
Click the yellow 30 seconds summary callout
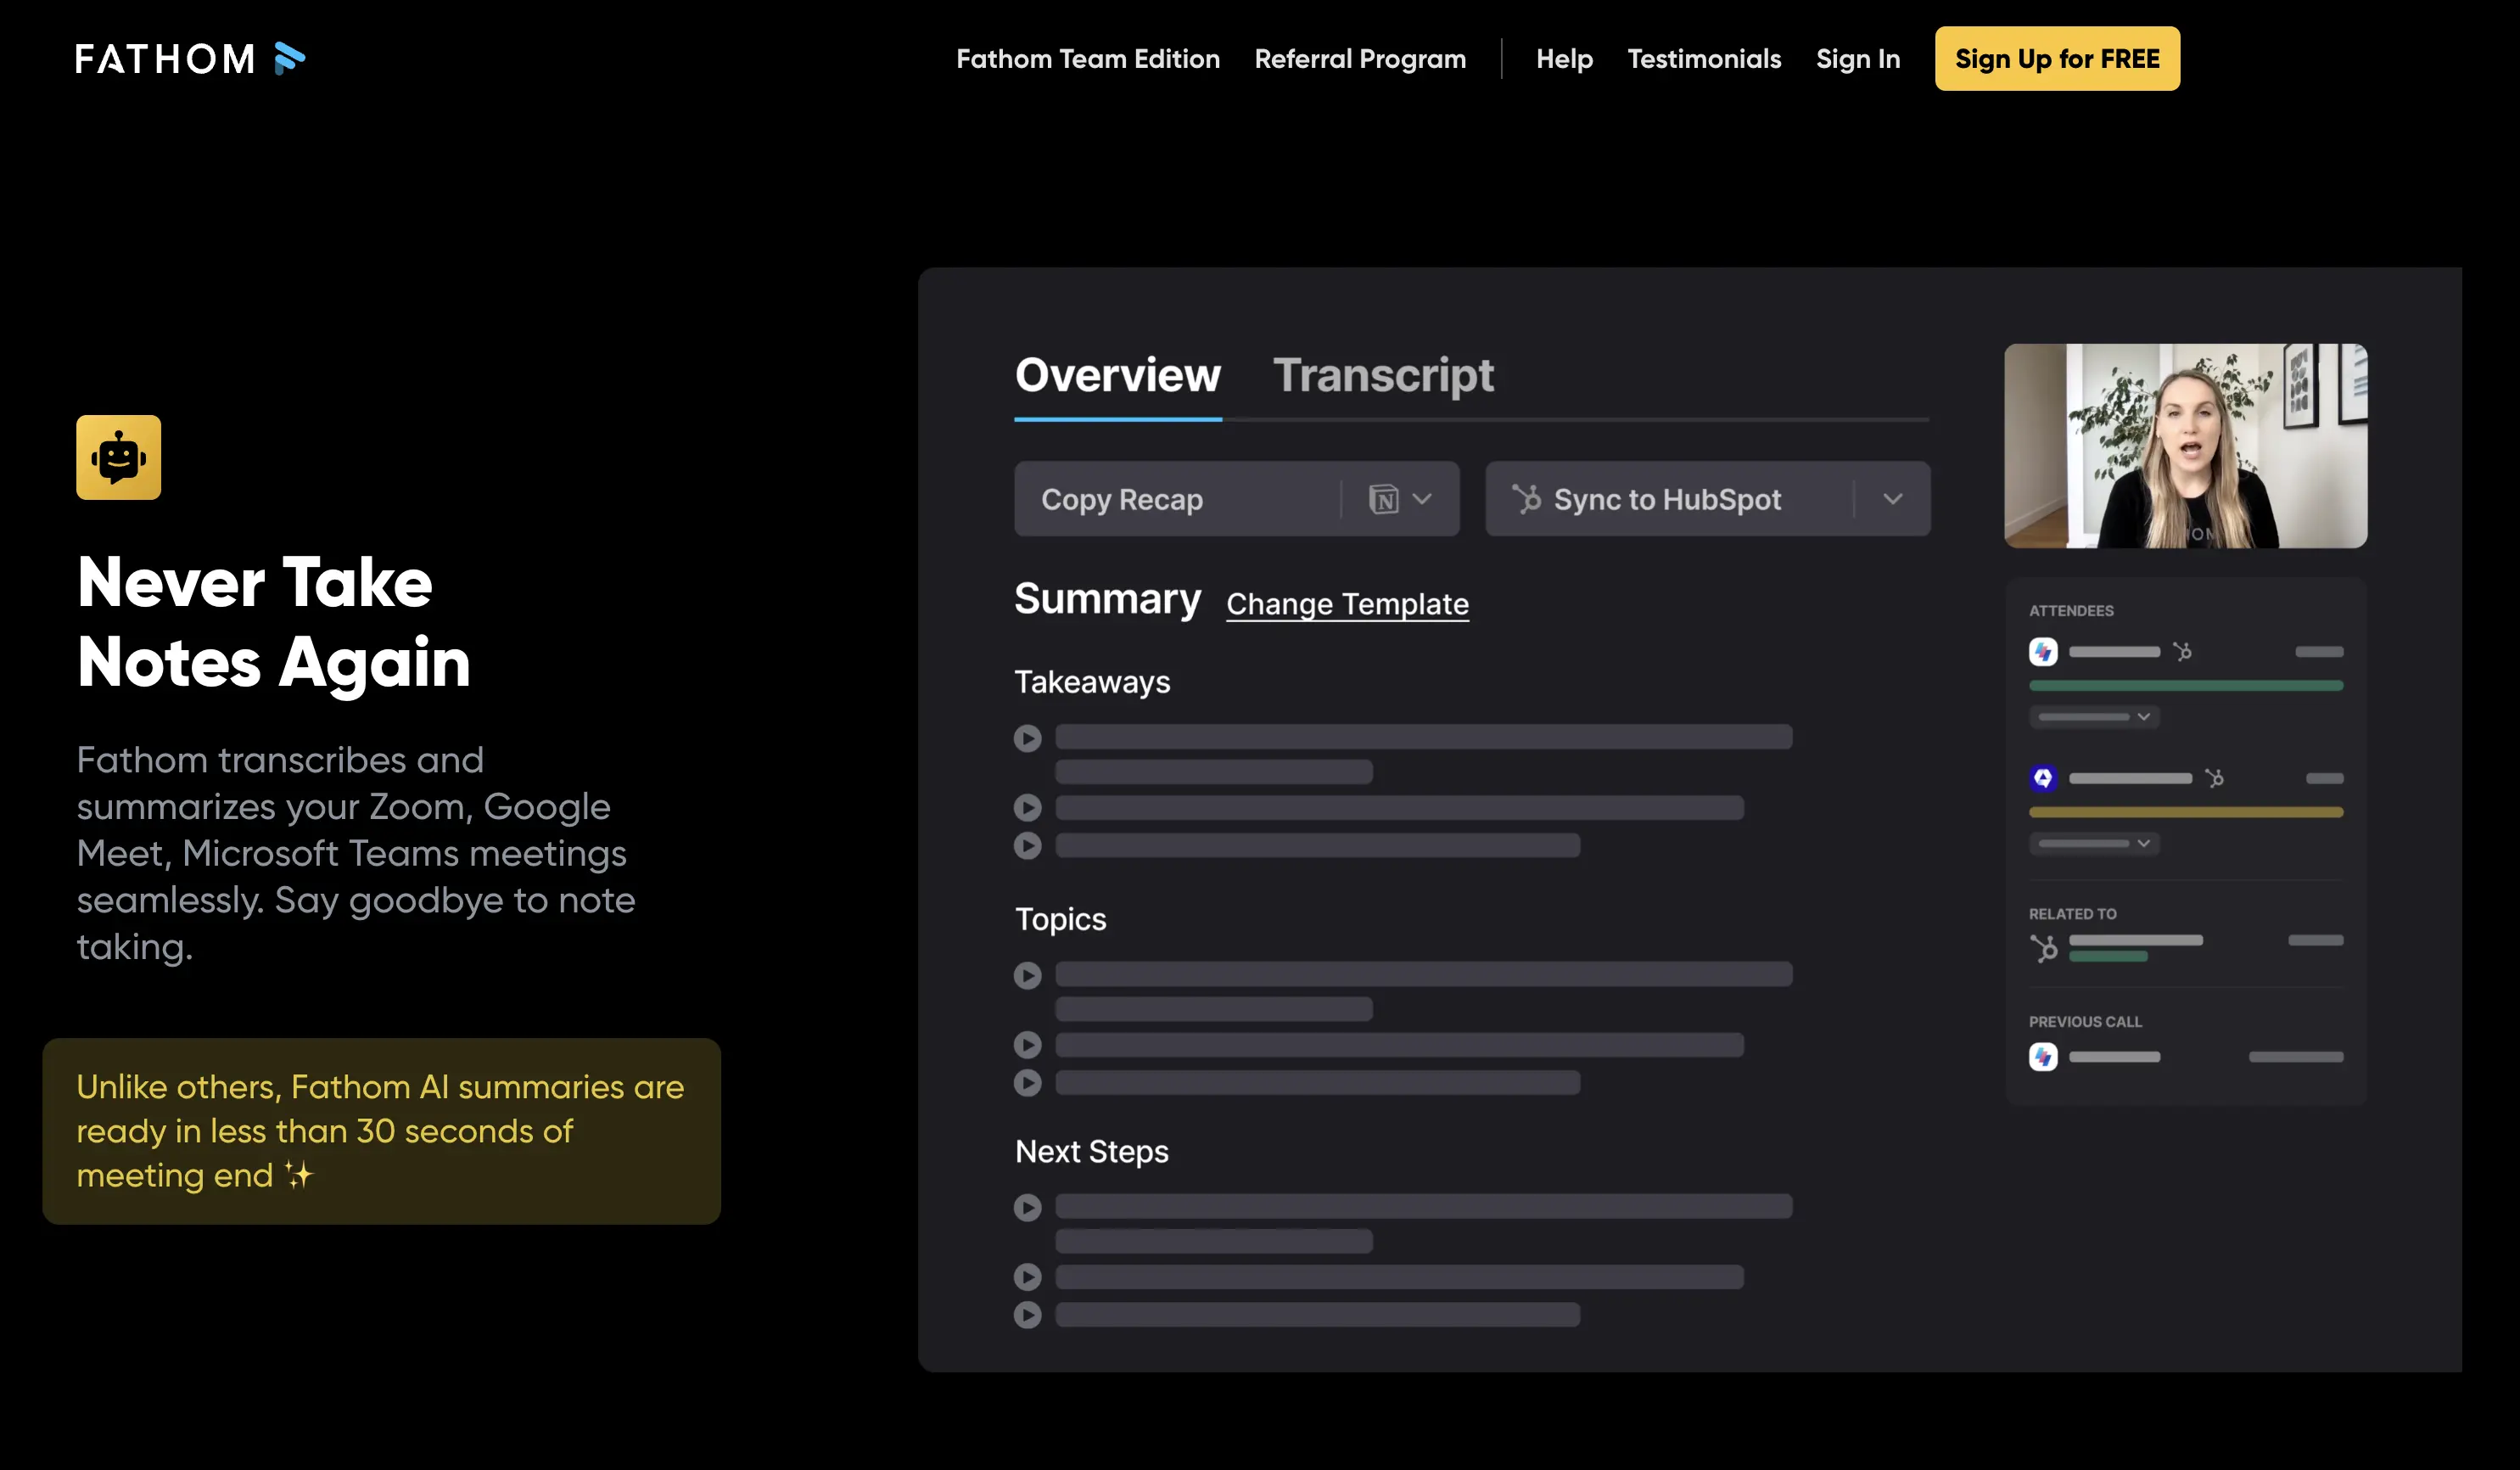(381, 1131)
